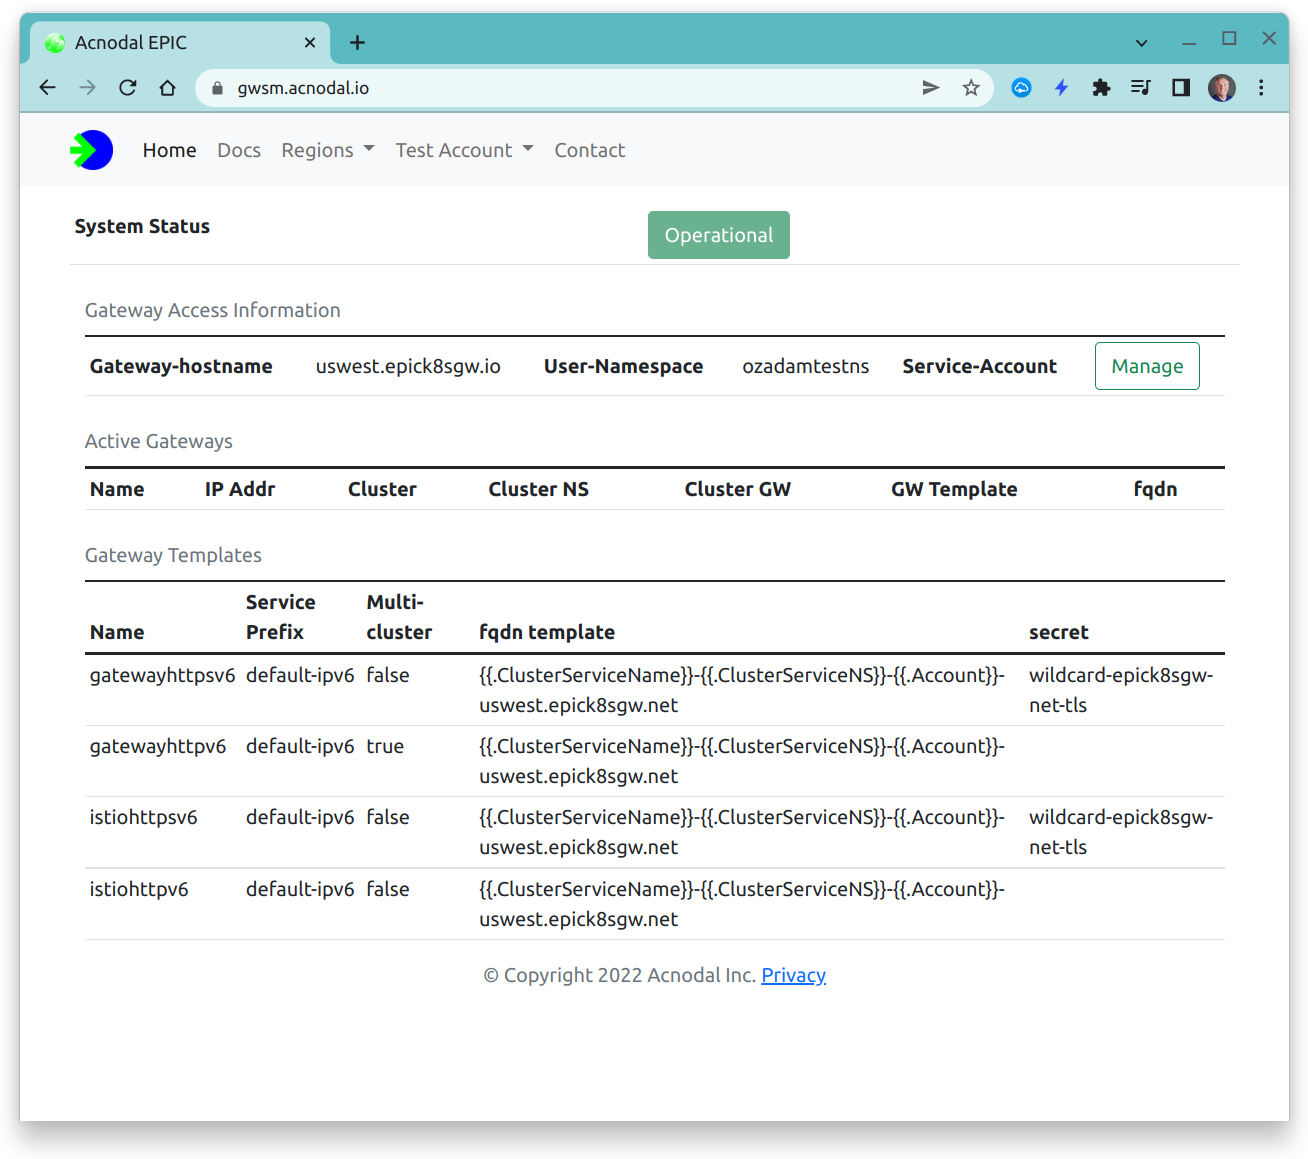Open the Contact nav link
The width and height of the screenshot is (1308, 1159).
point(590,150)
